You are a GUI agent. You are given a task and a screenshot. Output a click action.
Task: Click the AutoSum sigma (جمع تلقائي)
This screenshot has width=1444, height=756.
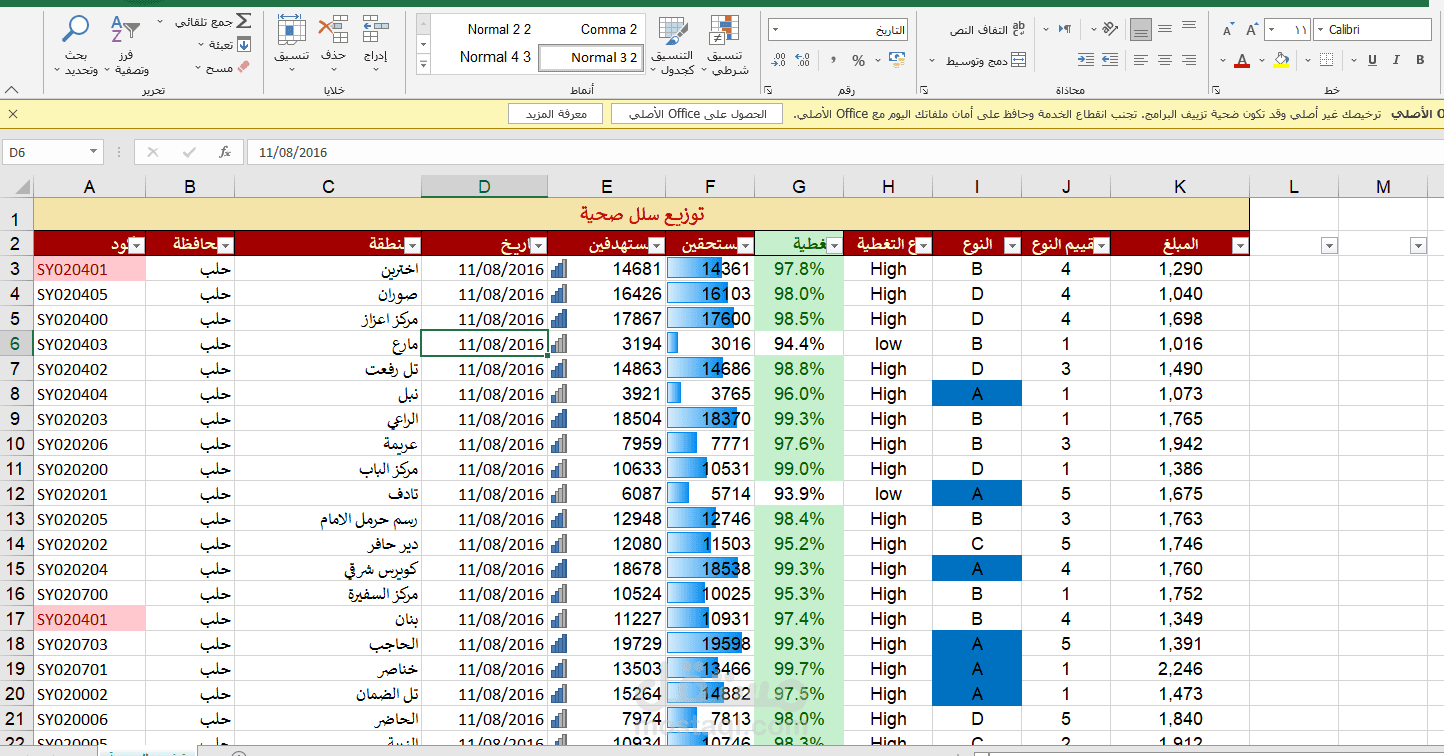coord(243,21)
